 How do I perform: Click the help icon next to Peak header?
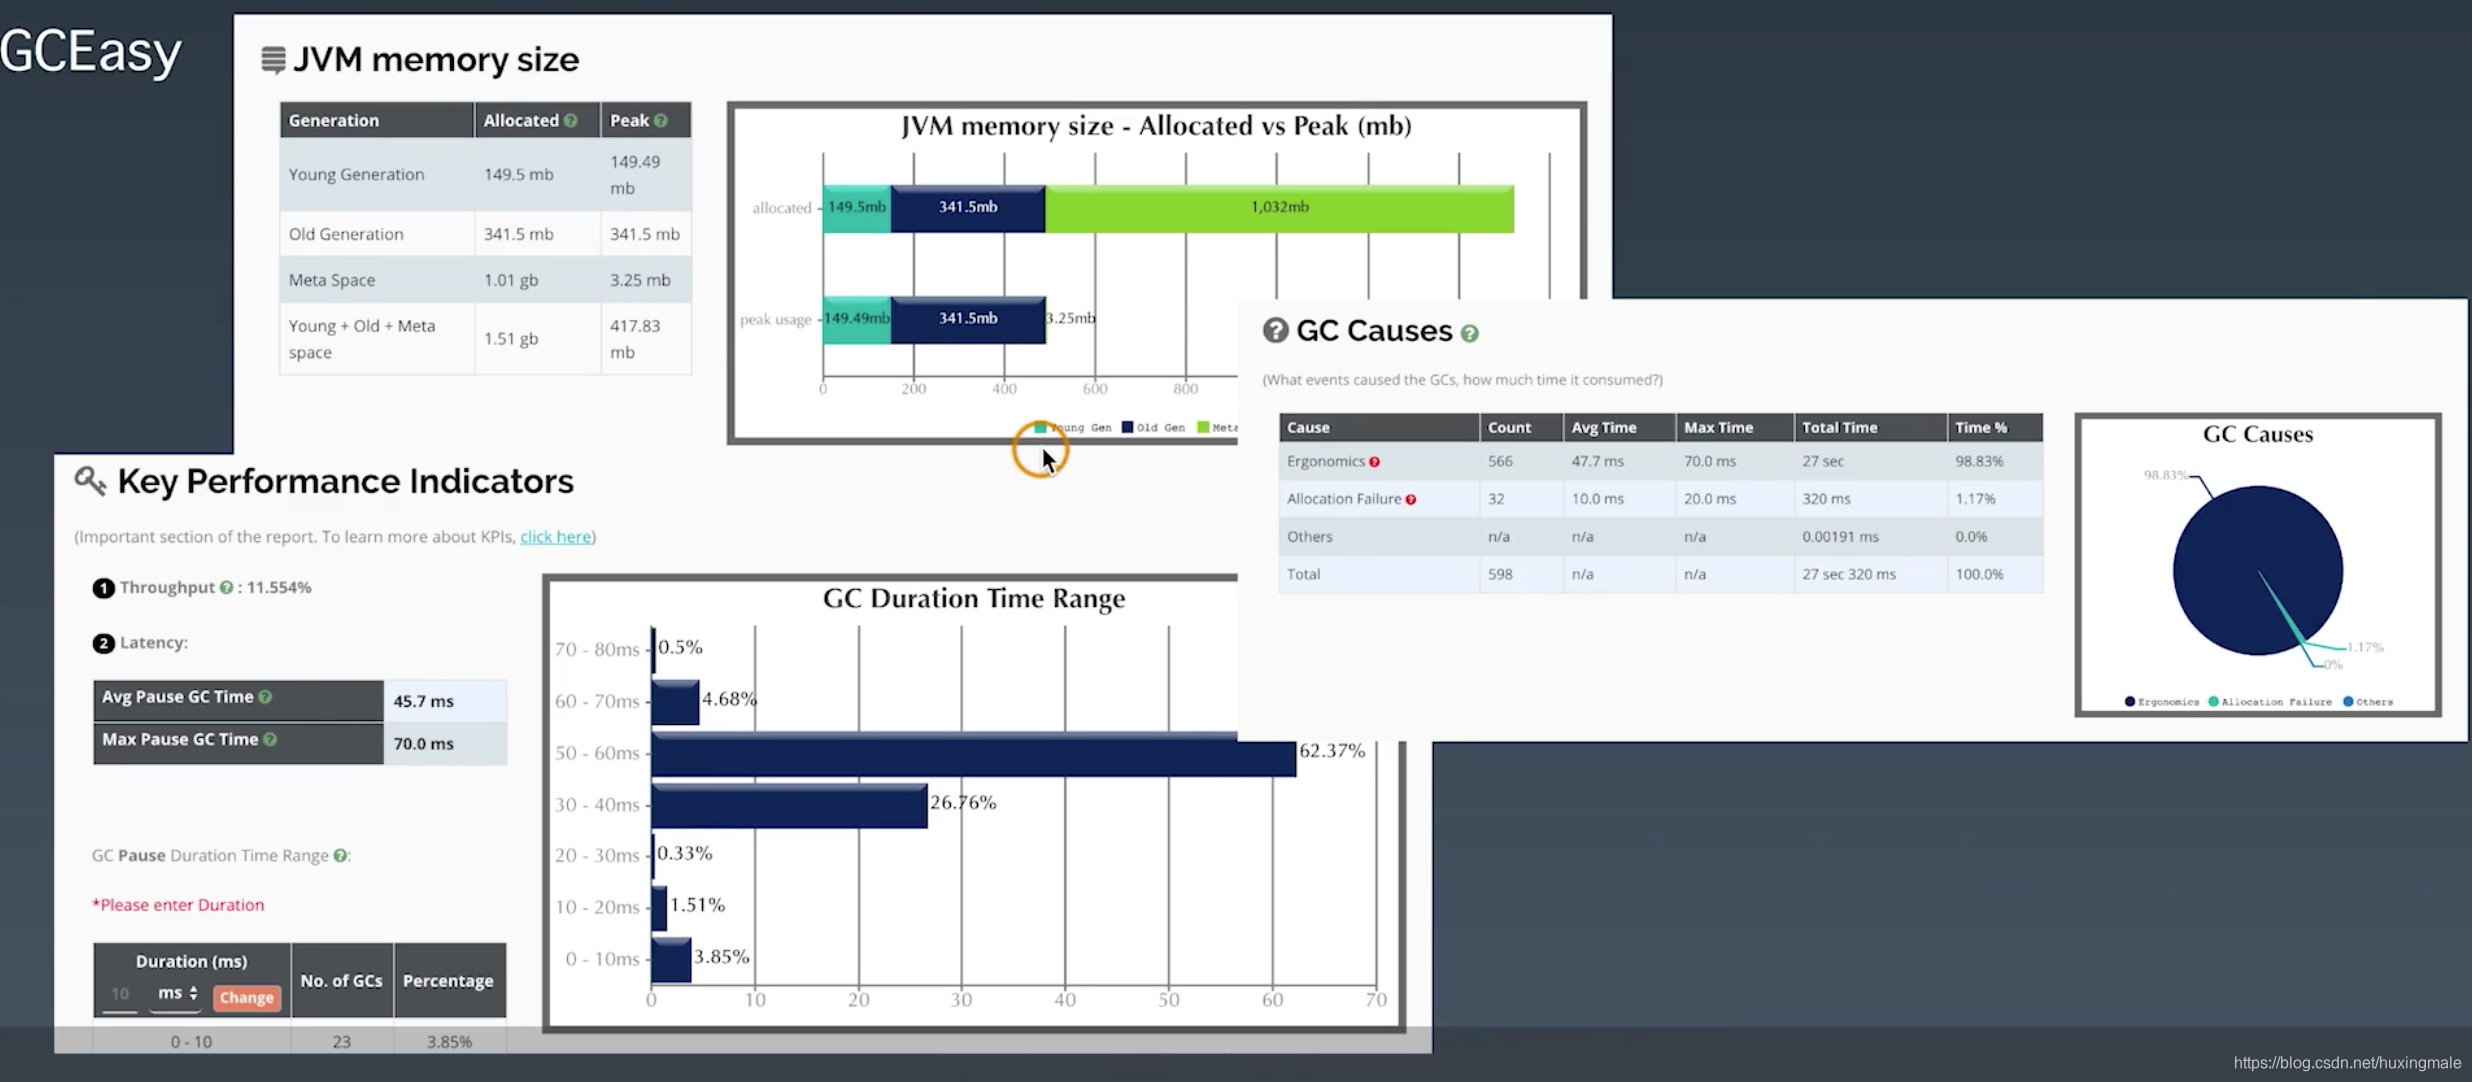(660, 121)
